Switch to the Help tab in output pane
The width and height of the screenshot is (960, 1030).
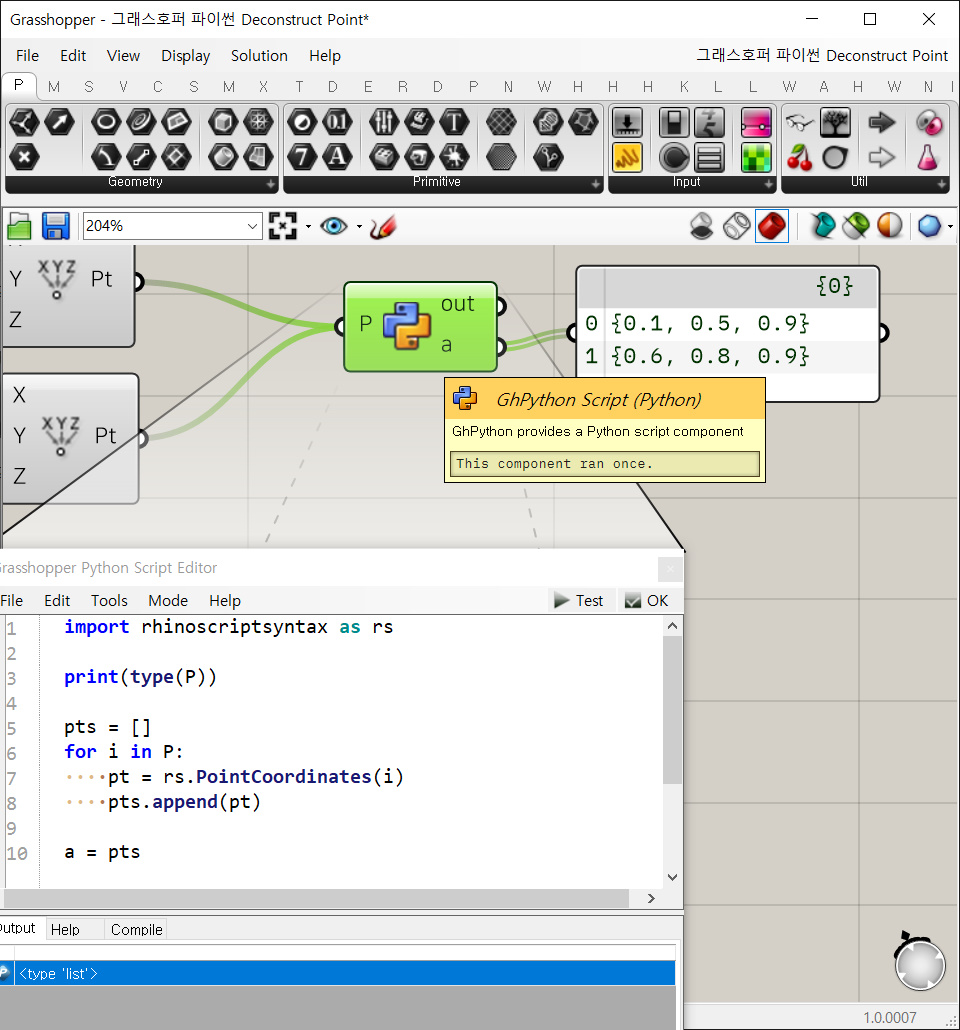[65, 929]
